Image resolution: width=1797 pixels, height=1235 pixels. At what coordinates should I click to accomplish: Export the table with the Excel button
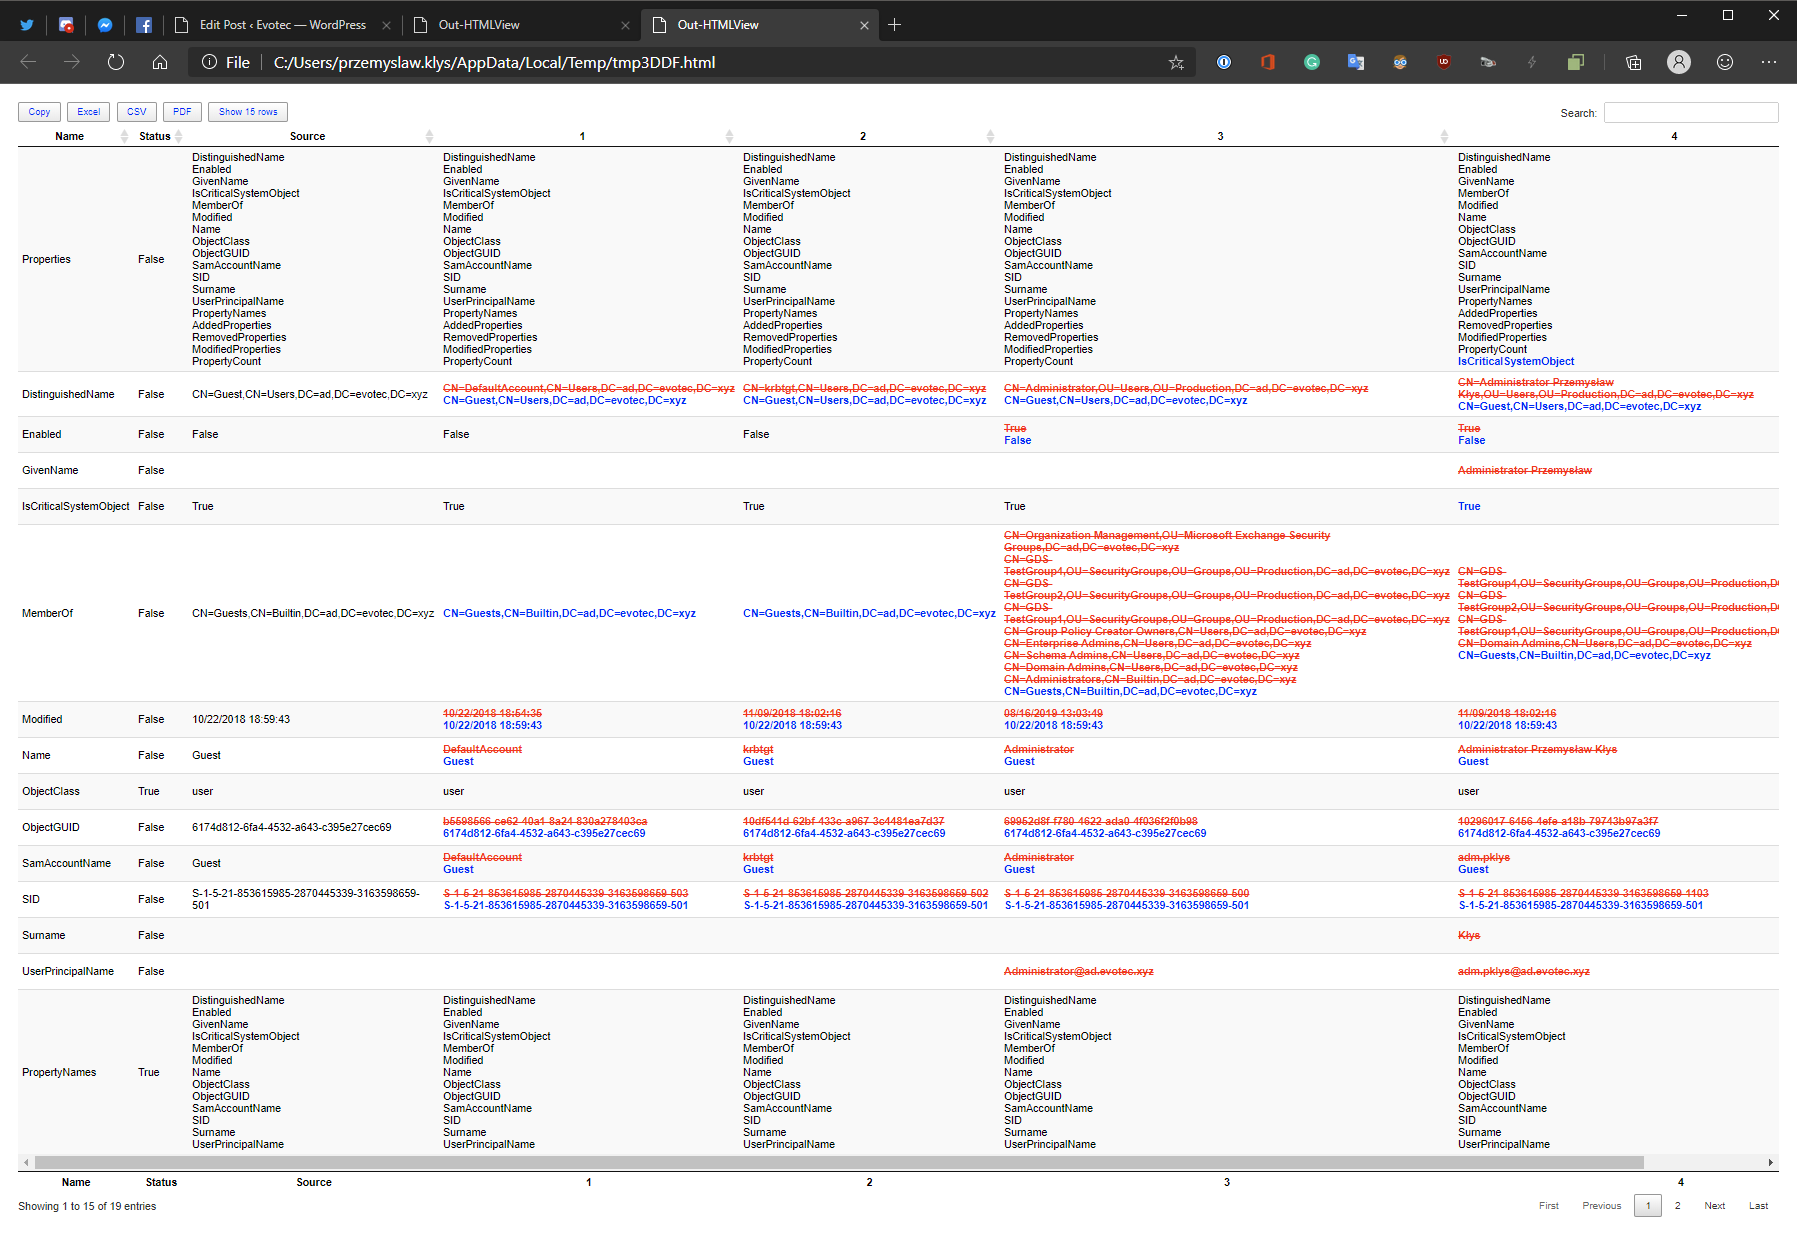[x=88, y=111]
